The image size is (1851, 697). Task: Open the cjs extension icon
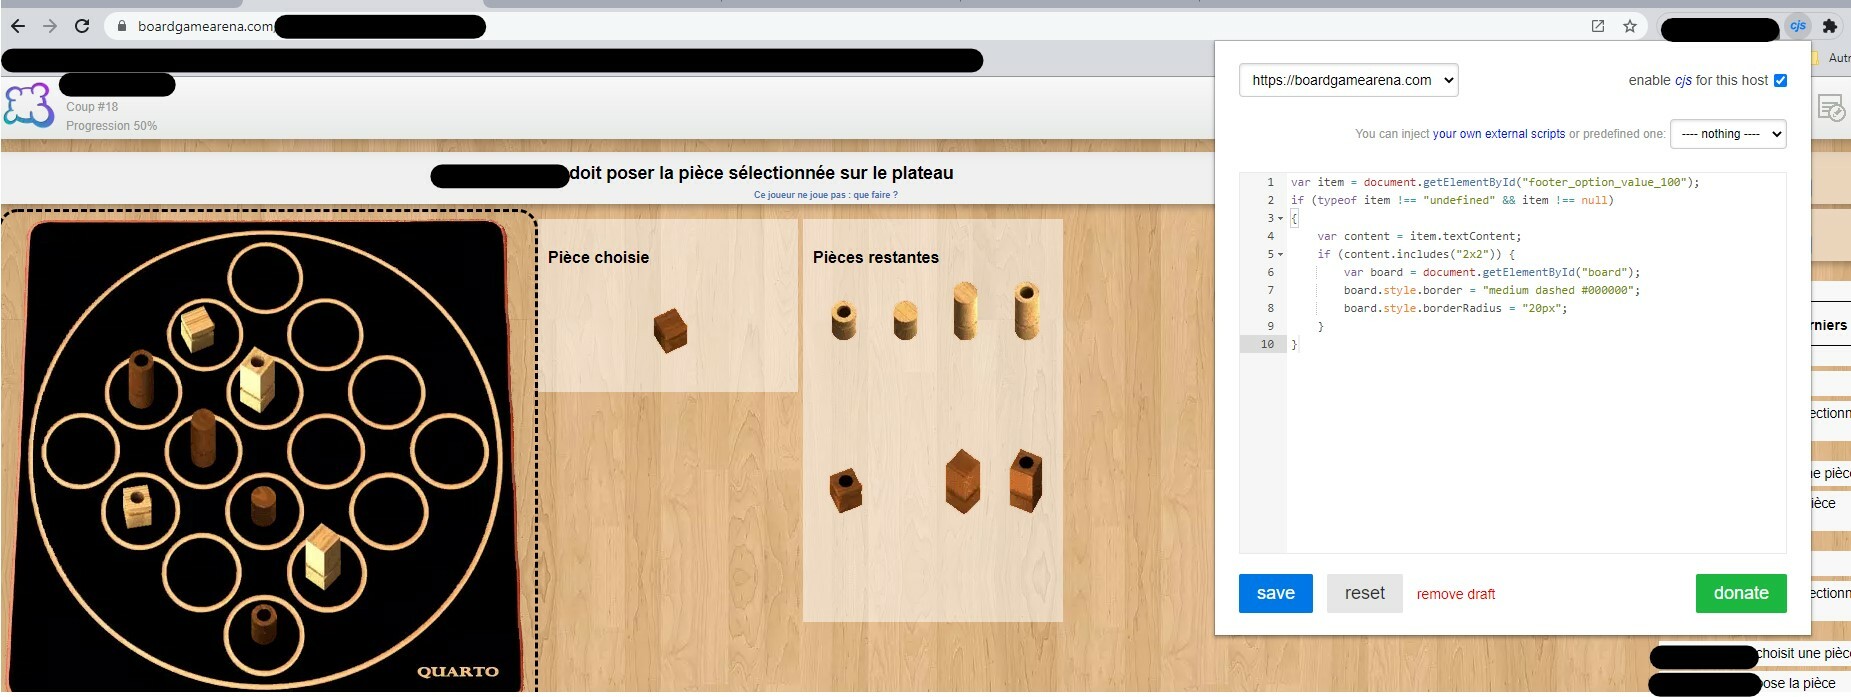coord(1798,26)
